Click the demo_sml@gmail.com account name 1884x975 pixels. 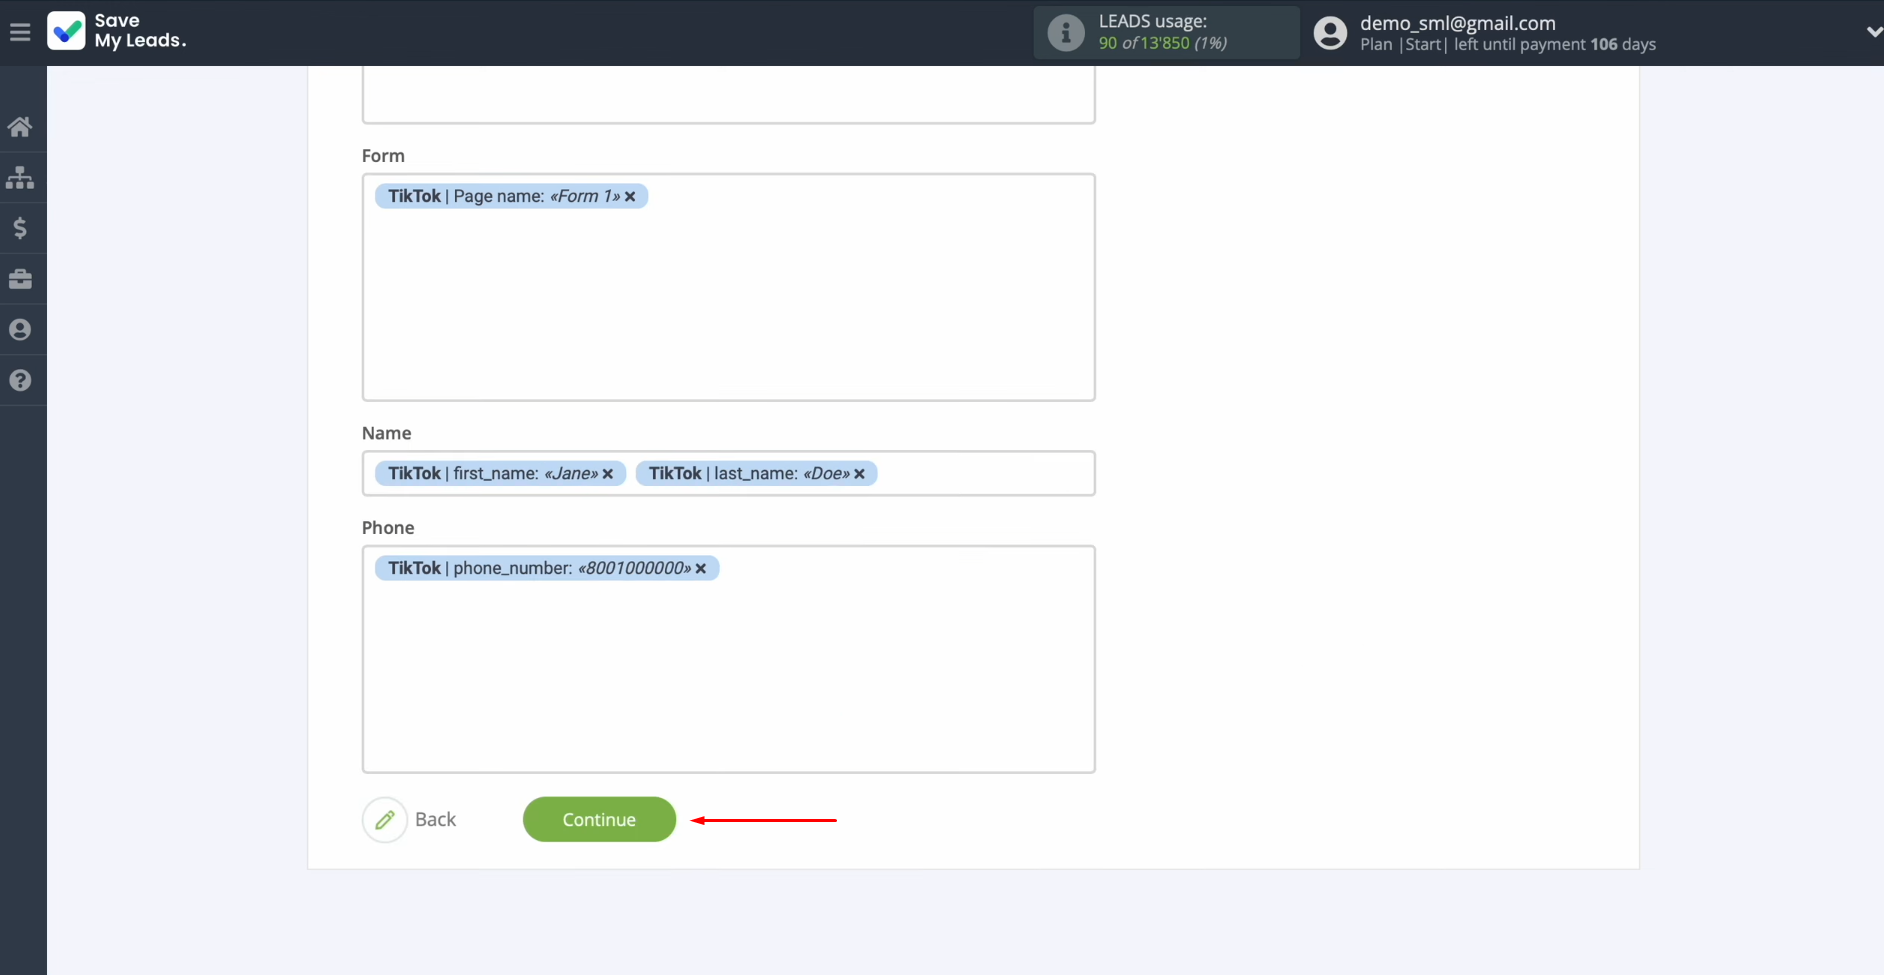tap(1457, 23)
